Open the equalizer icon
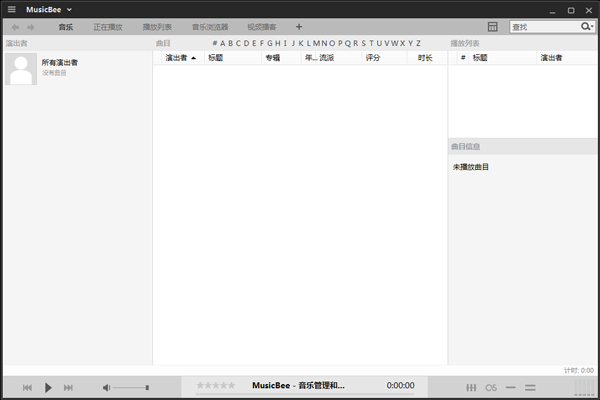The image size is (600, 400). (x=471, y=387)
